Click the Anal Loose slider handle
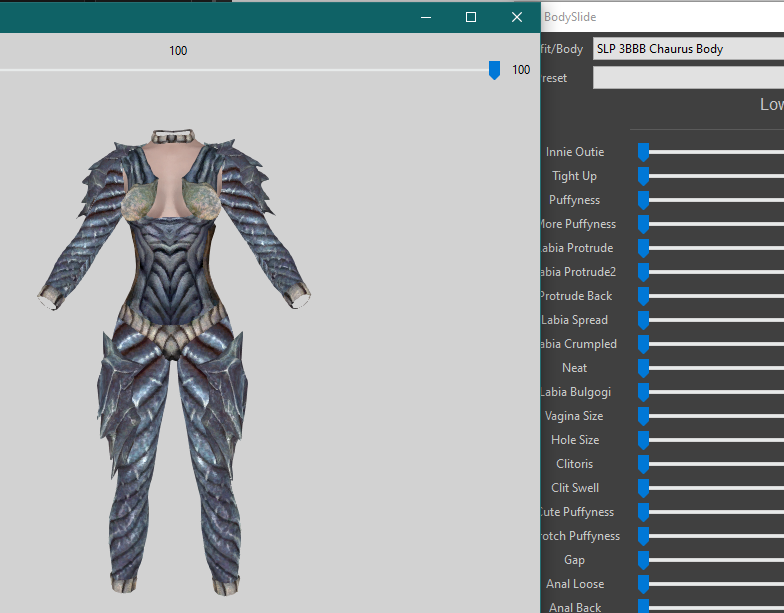The image size is (784, 613). point(644,584)
